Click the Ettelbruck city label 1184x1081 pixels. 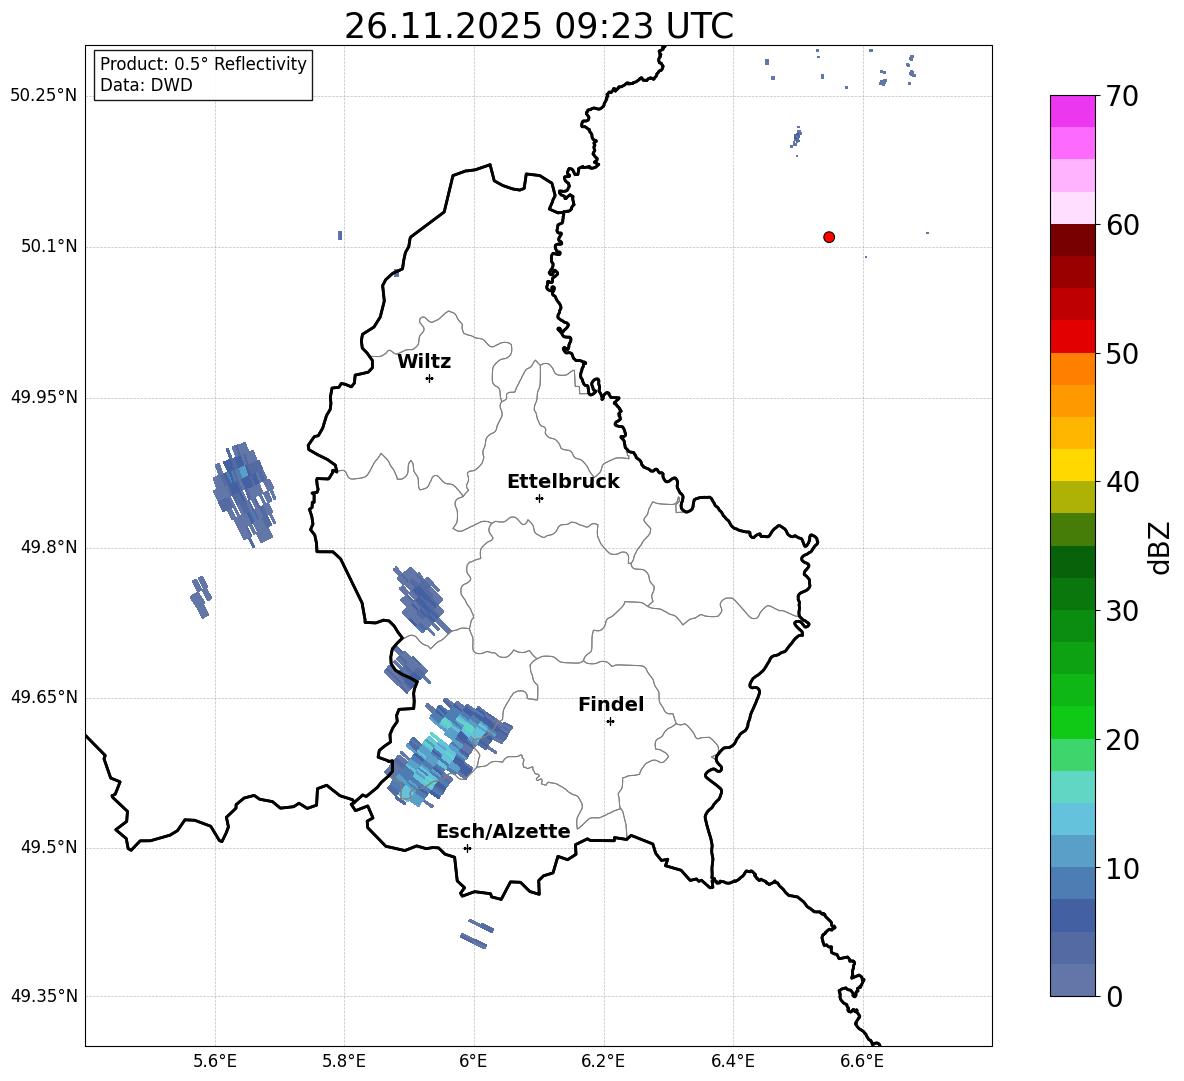tap(563, 482)
